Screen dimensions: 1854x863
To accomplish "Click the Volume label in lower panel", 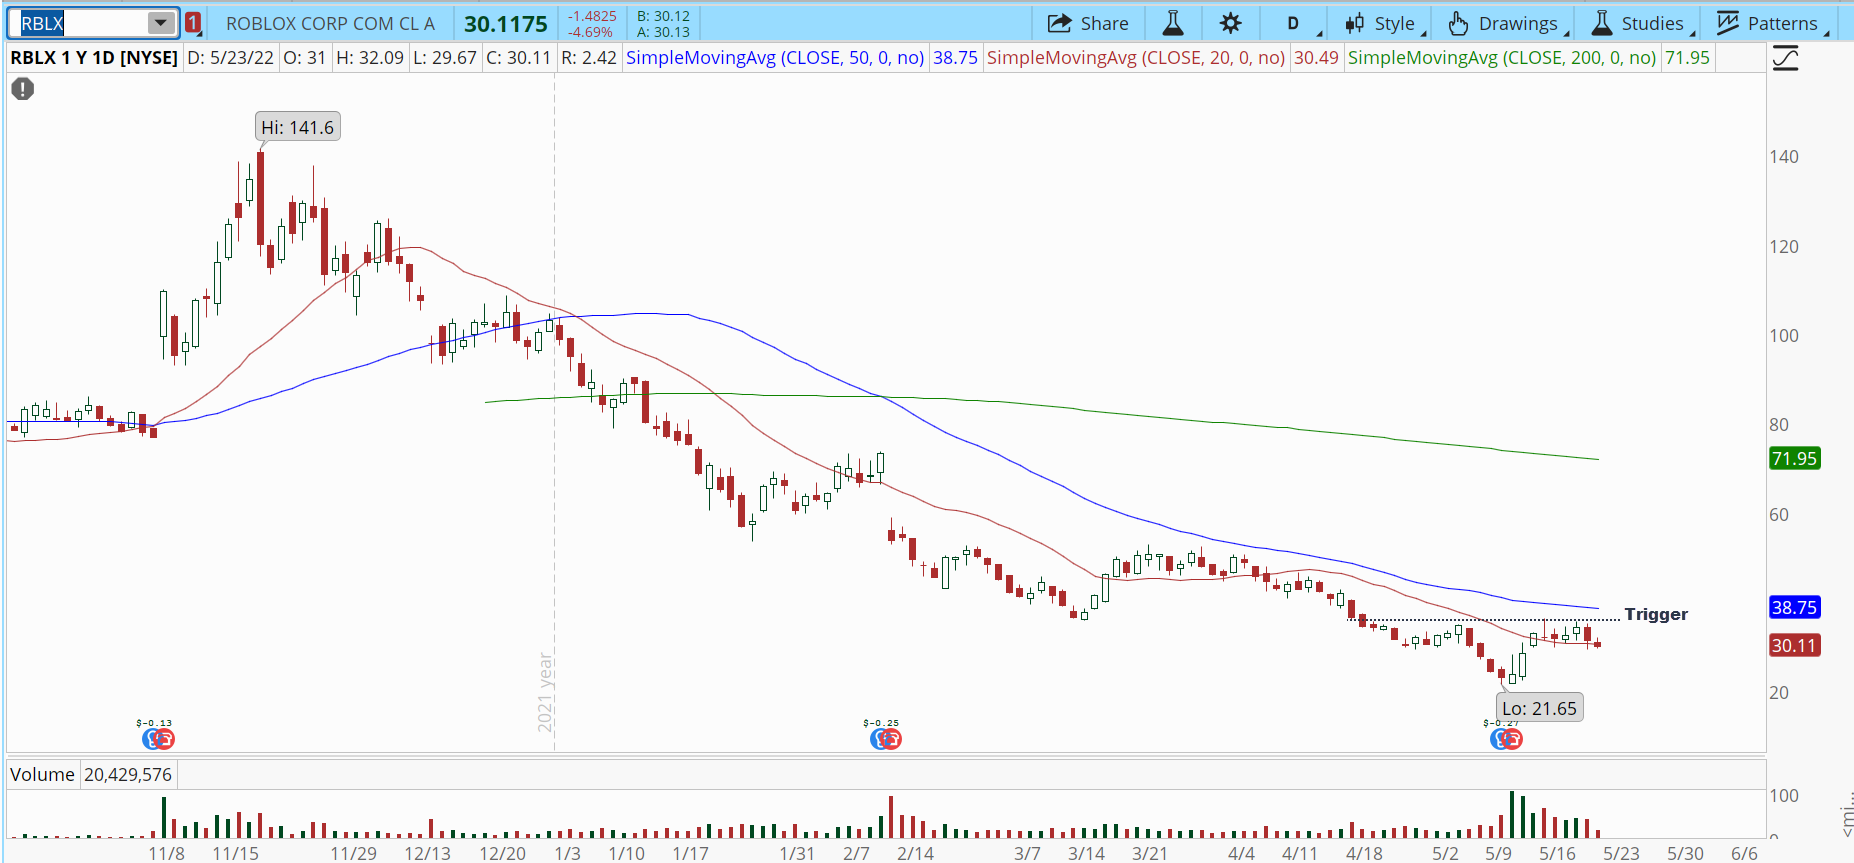I will point(42,775).
